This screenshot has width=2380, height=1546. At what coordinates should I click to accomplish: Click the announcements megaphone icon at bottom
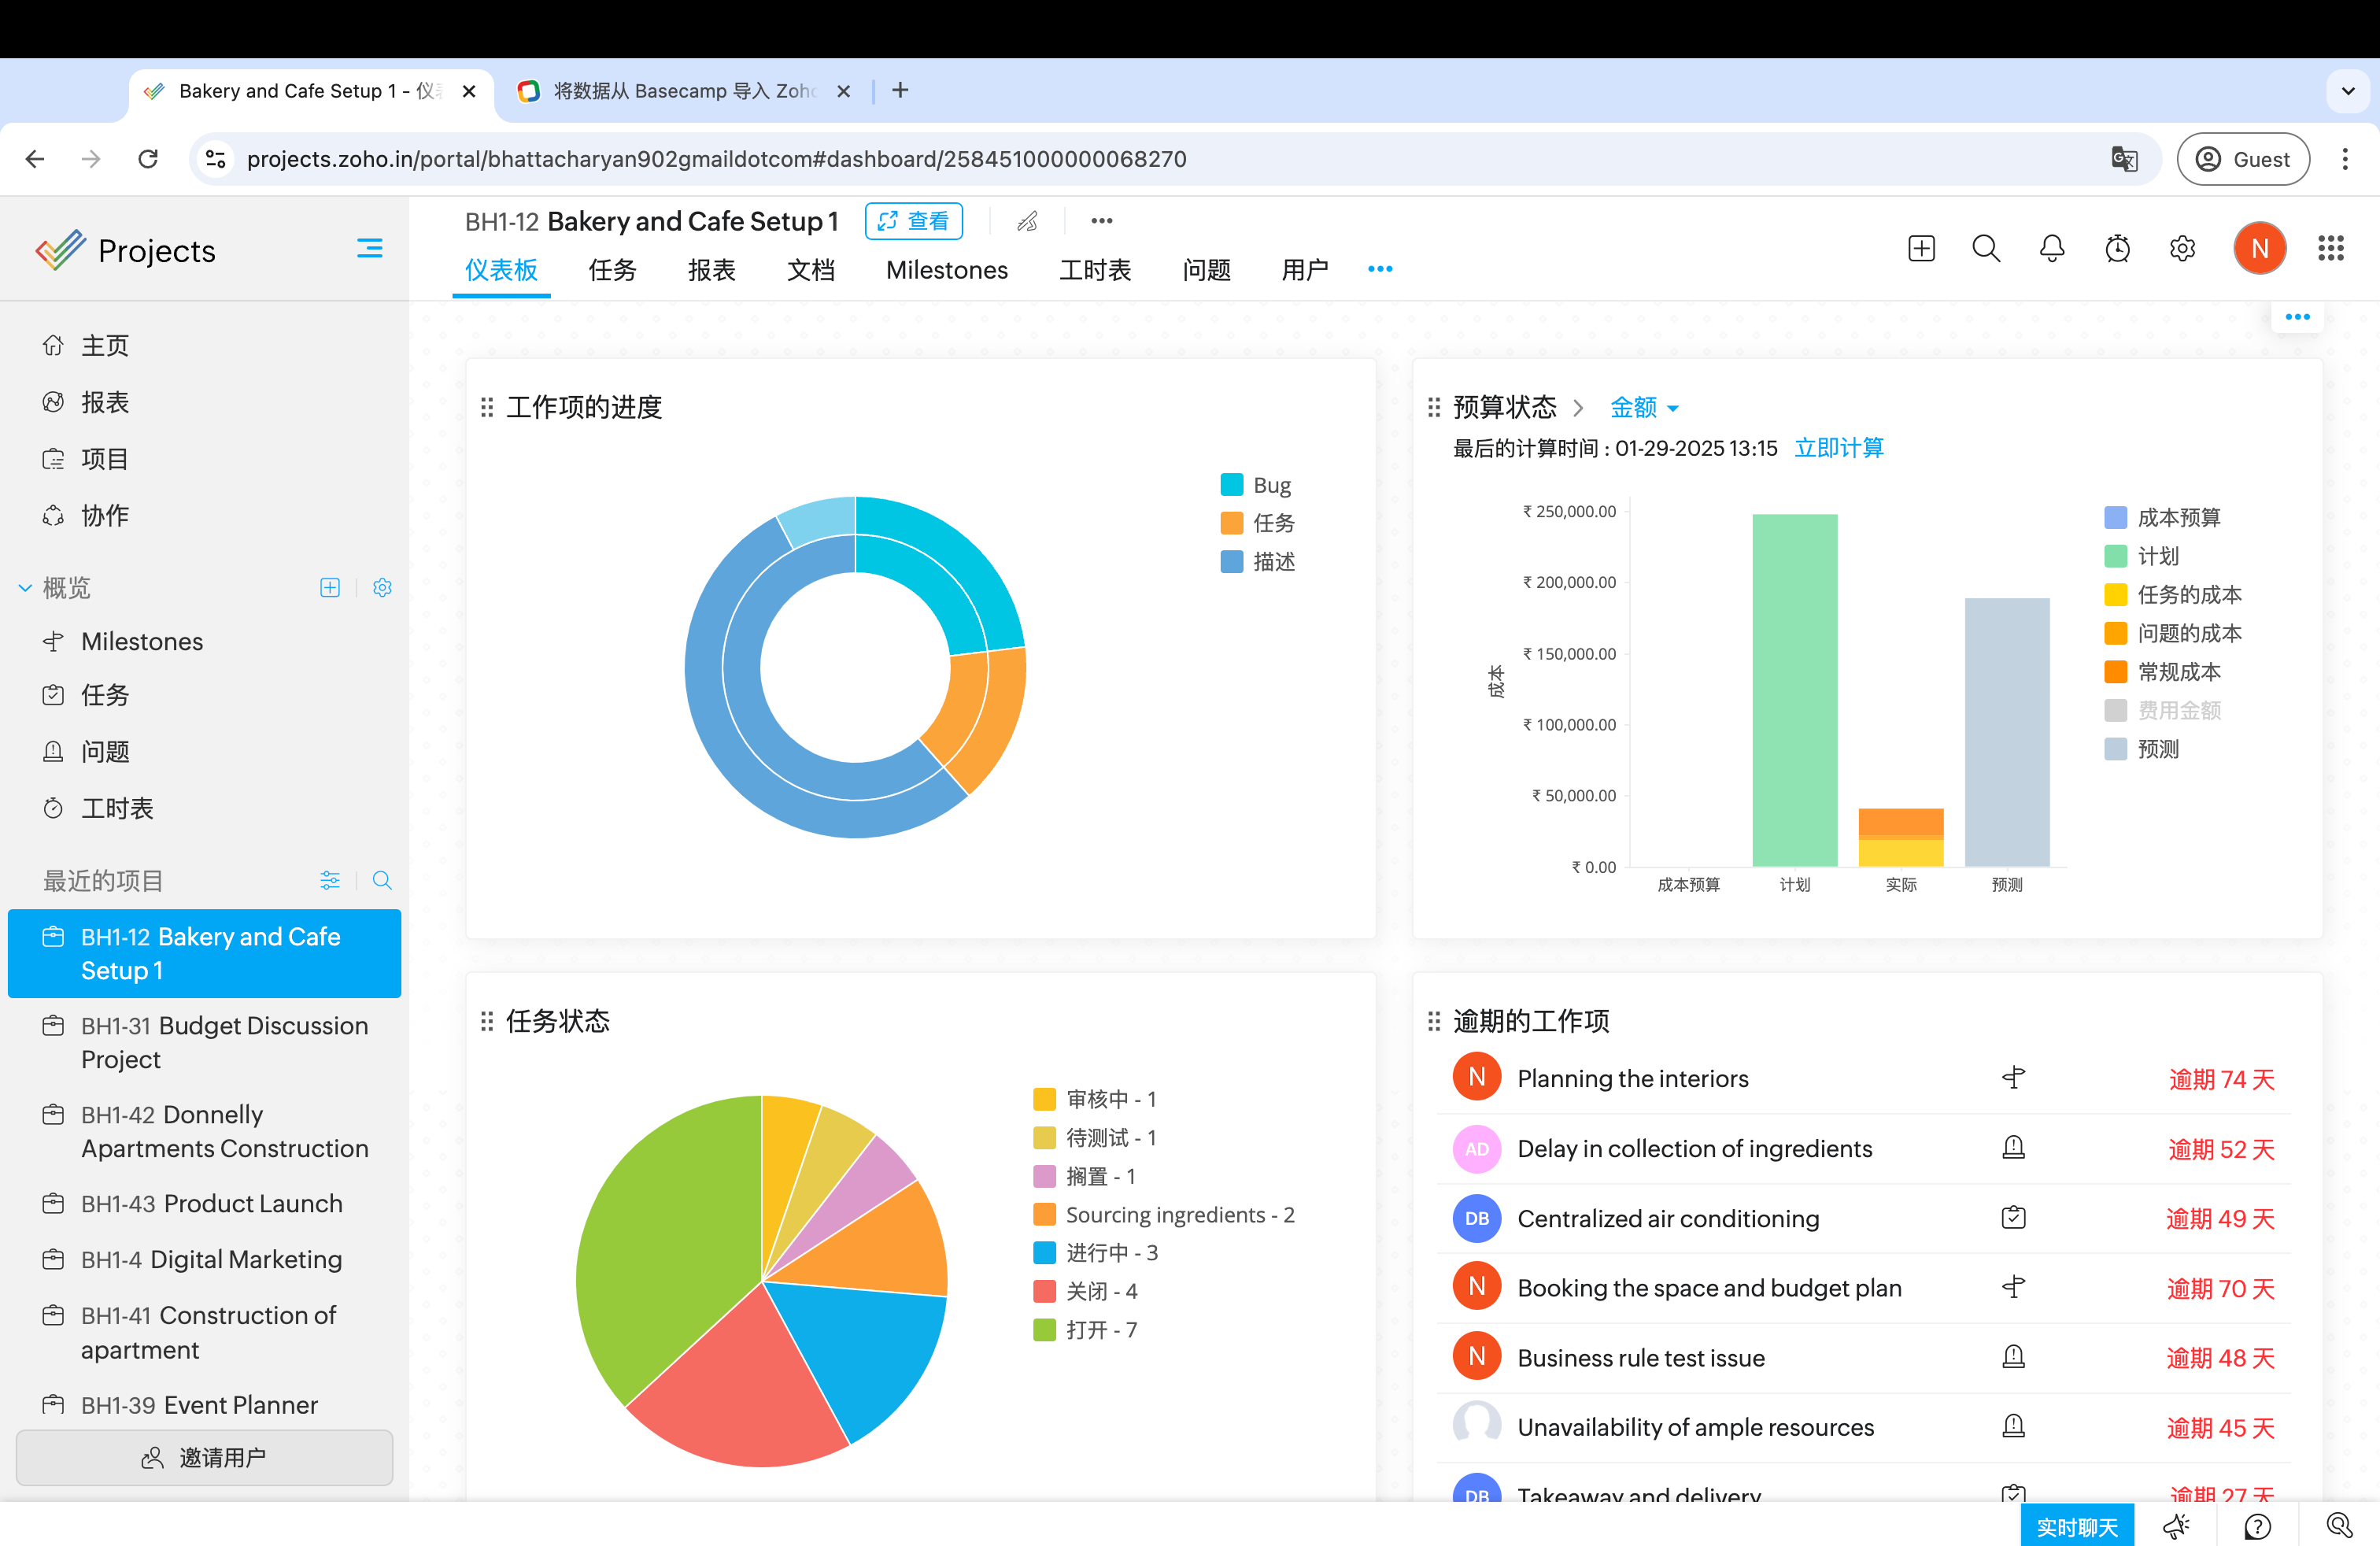[x=2175, y=1526]
